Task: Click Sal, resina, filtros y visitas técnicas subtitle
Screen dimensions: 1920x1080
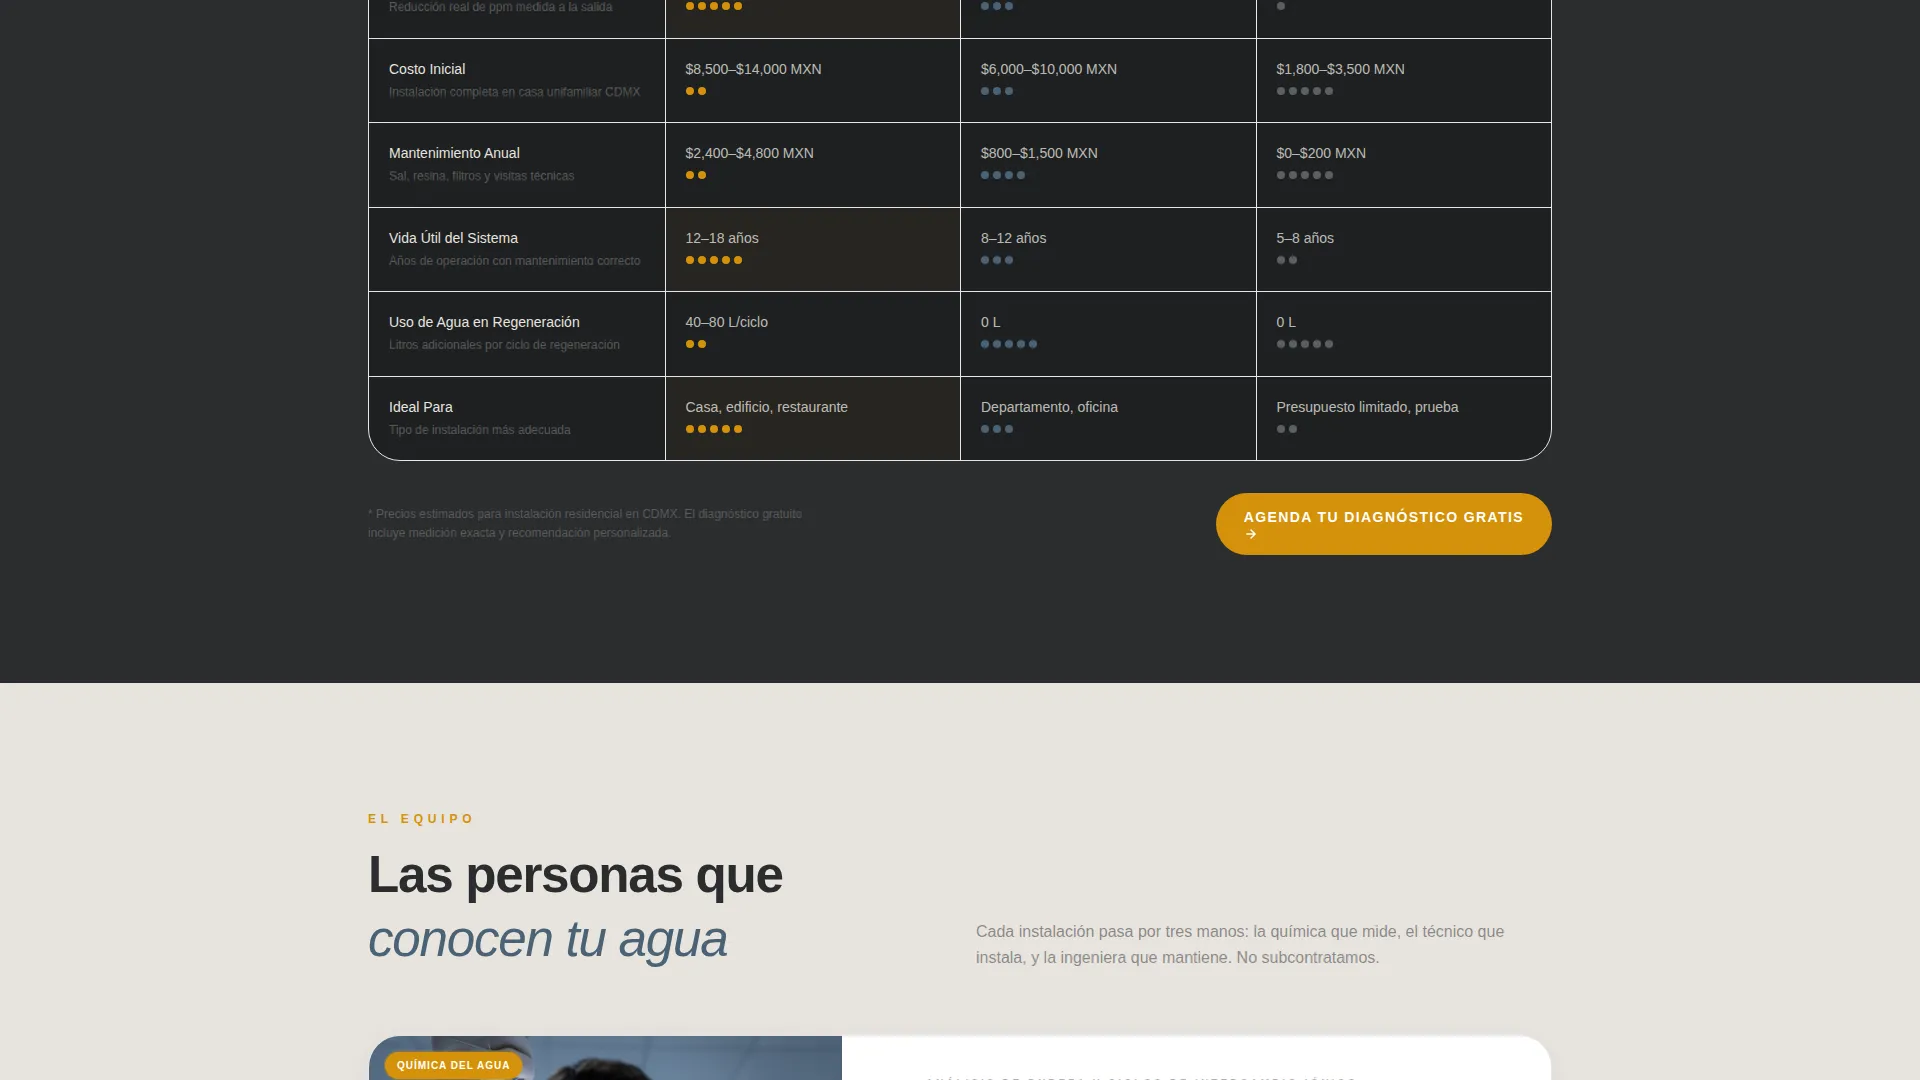Action: tap(481, 176)
